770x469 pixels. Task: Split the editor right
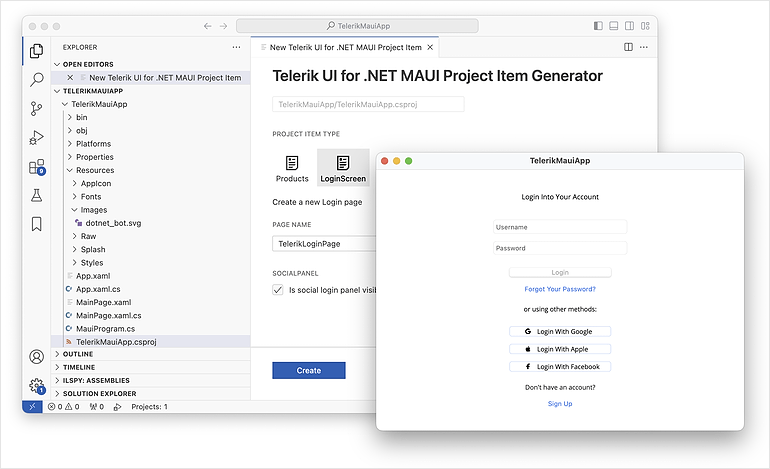[x=628, y=47]
